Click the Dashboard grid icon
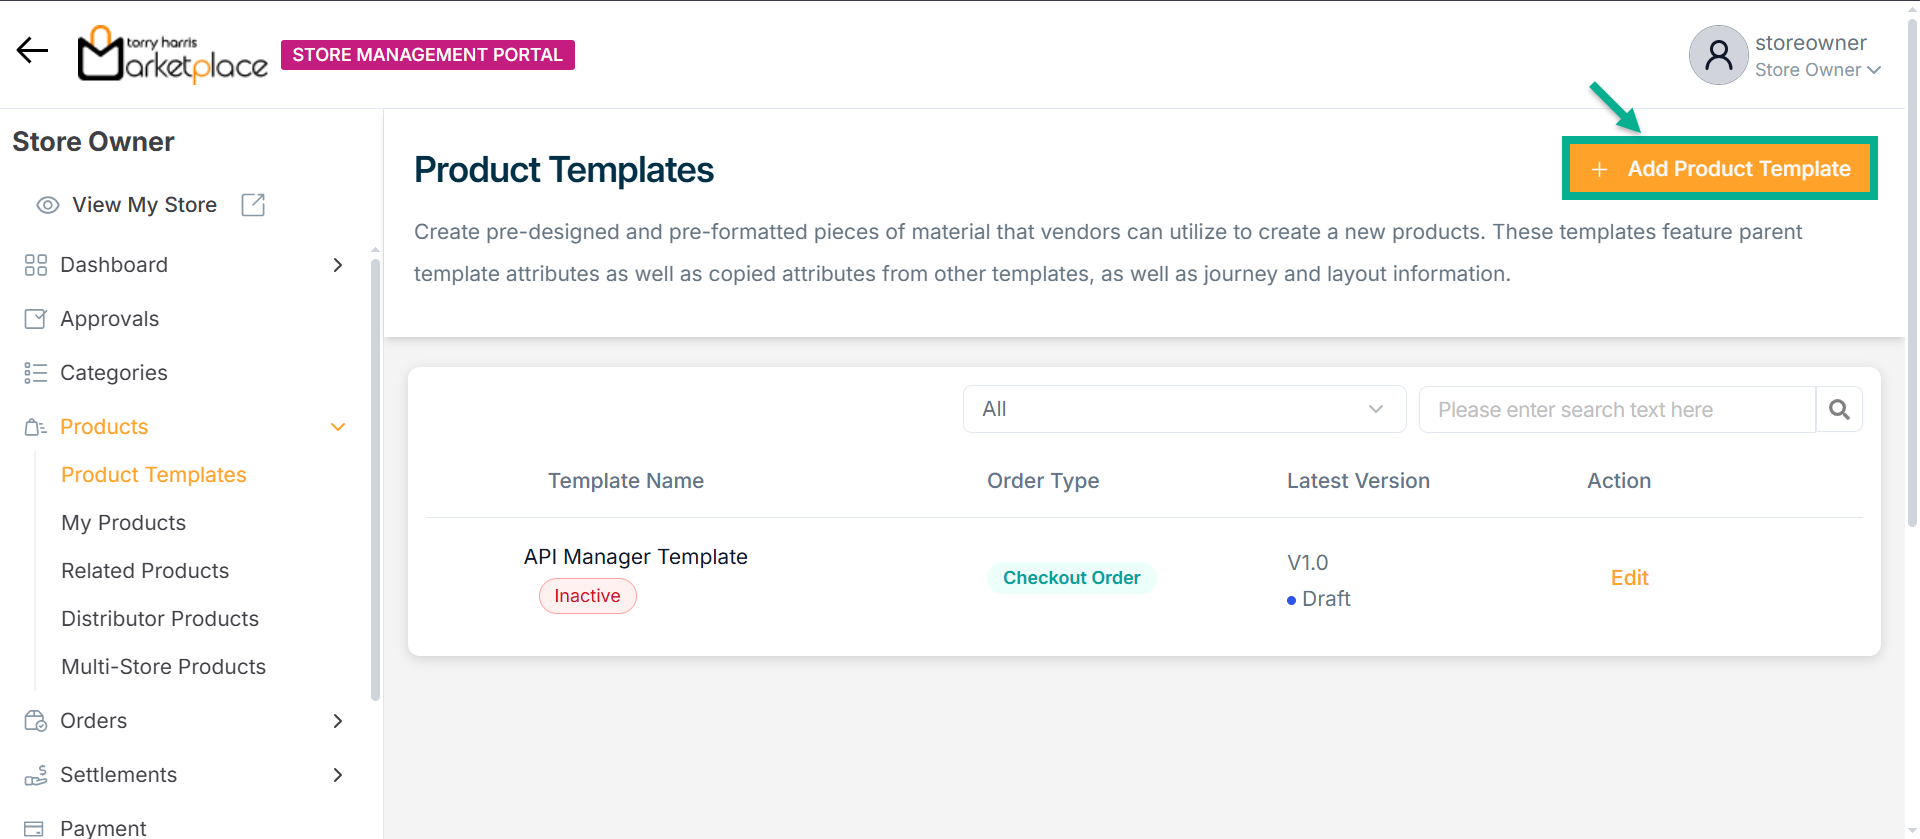Viewport: 1920px width, 839px height. tap(36, 265)
